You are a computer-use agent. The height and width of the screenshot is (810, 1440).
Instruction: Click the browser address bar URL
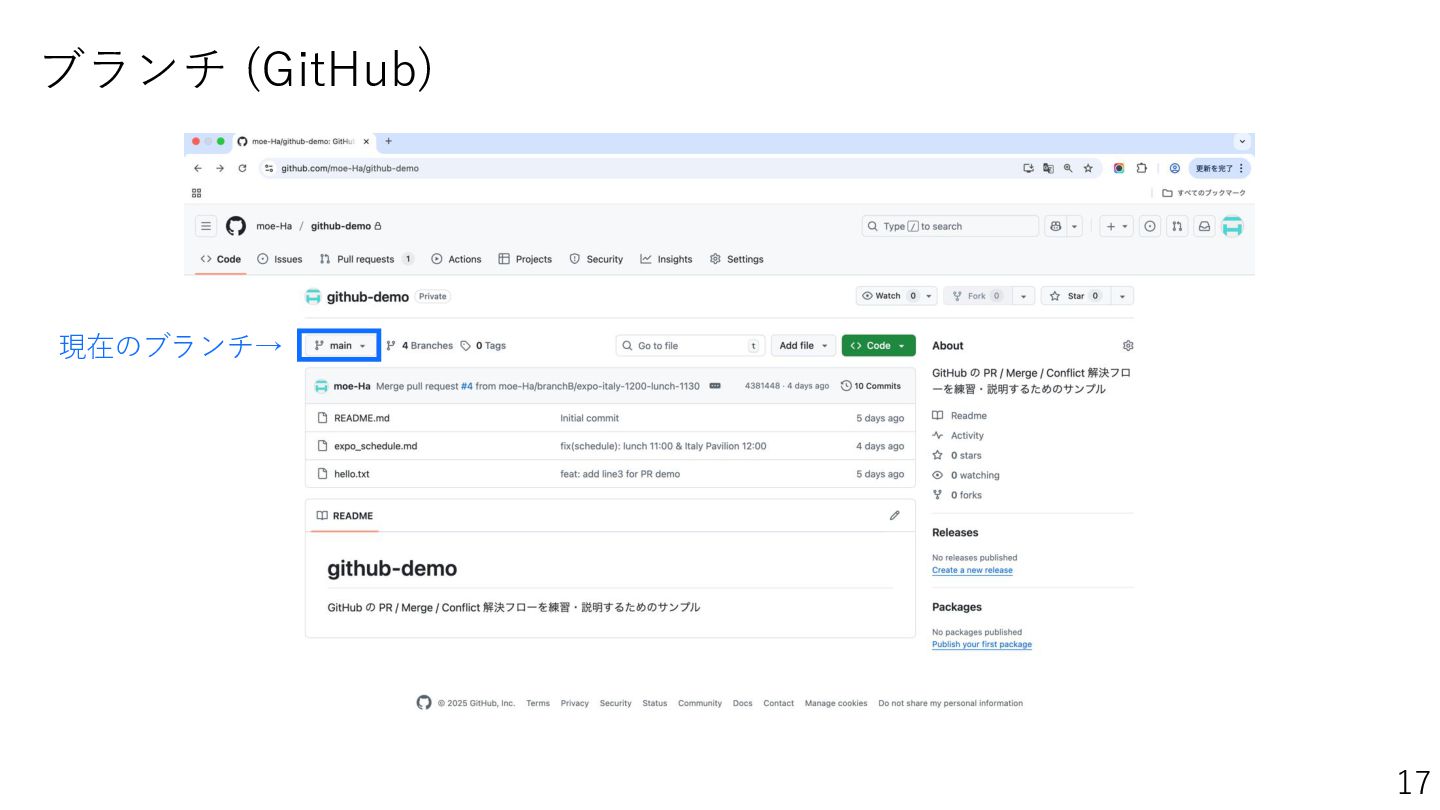coord(350,168)
